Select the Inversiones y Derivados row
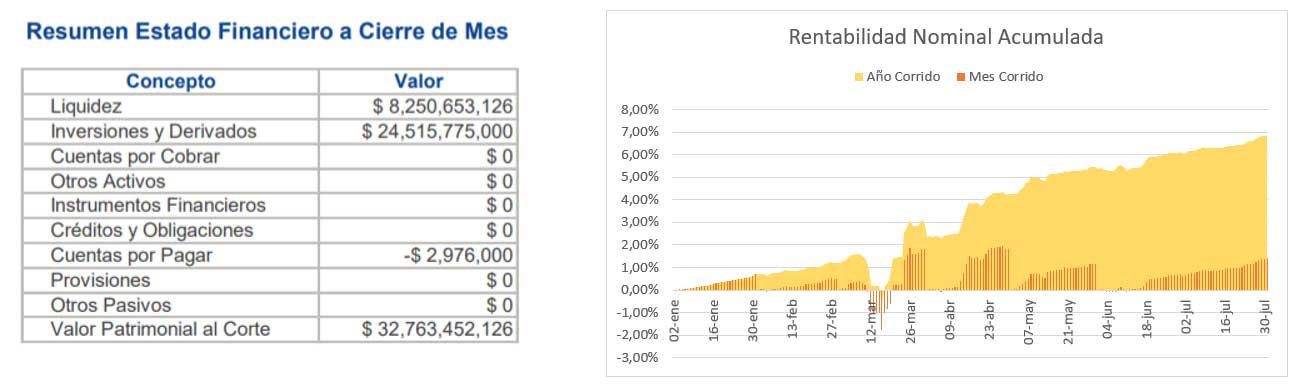 pos(270,131)
